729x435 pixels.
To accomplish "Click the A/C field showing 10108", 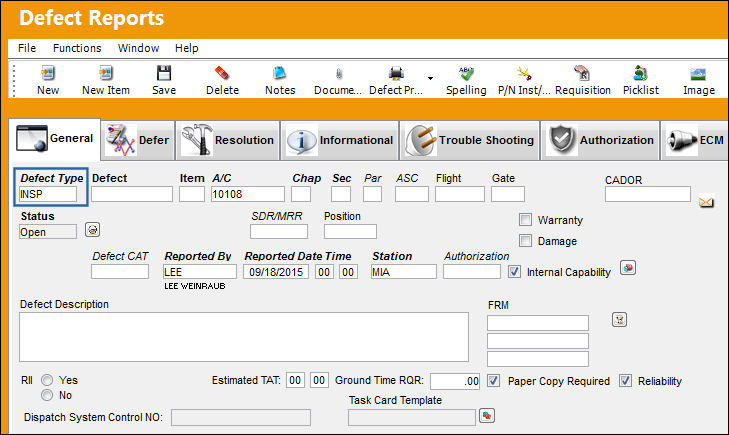I will coord(248,194).
